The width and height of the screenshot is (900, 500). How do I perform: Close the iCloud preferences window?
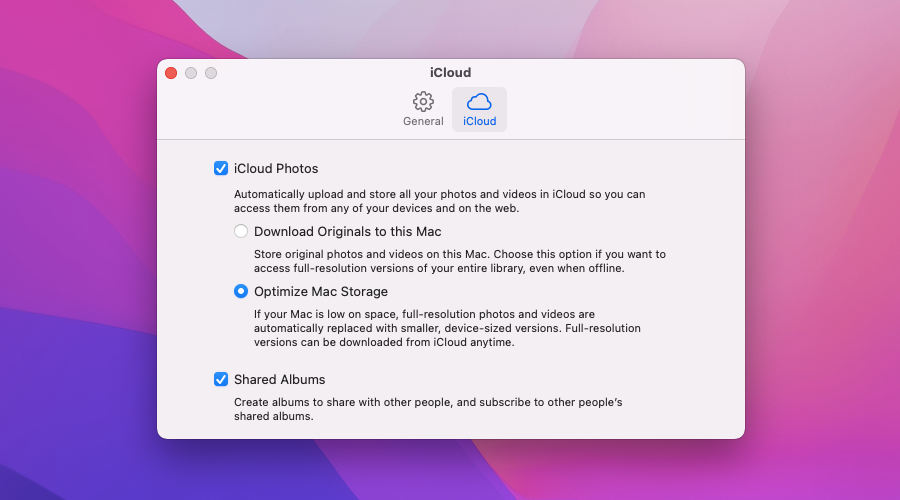point(171,73)
